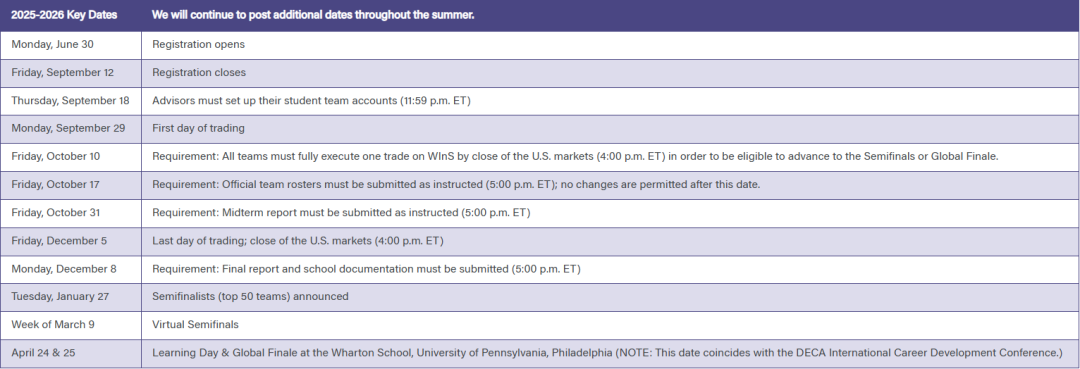
Task: Click the Learning Day & Global Finale description
Action: click(x=608, y=353)
